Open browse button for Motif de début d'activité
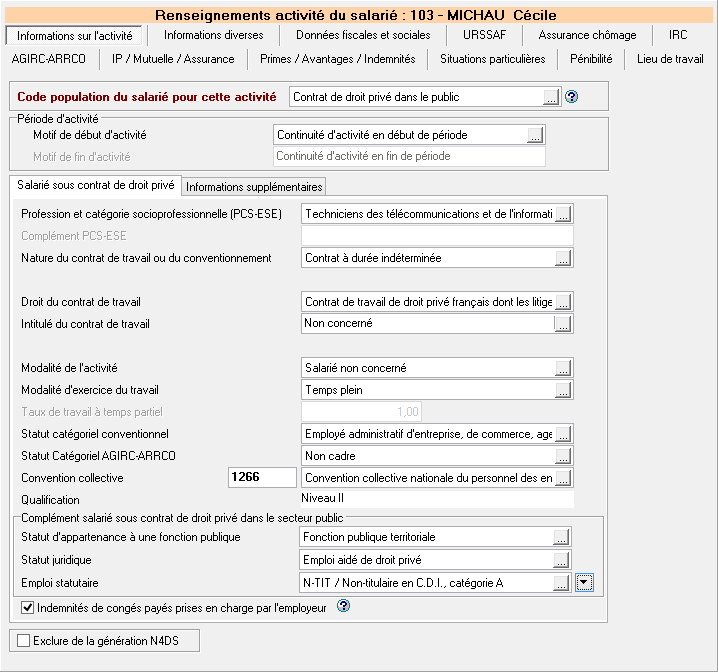Viewport: 718px width, 672px height. coord(535,135)
